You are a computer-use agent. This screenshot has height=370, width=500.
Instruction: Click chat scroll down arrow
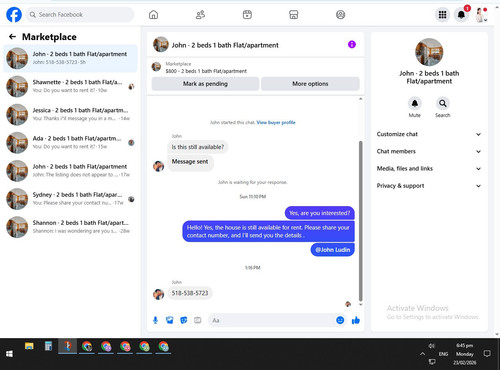(360, 304)
